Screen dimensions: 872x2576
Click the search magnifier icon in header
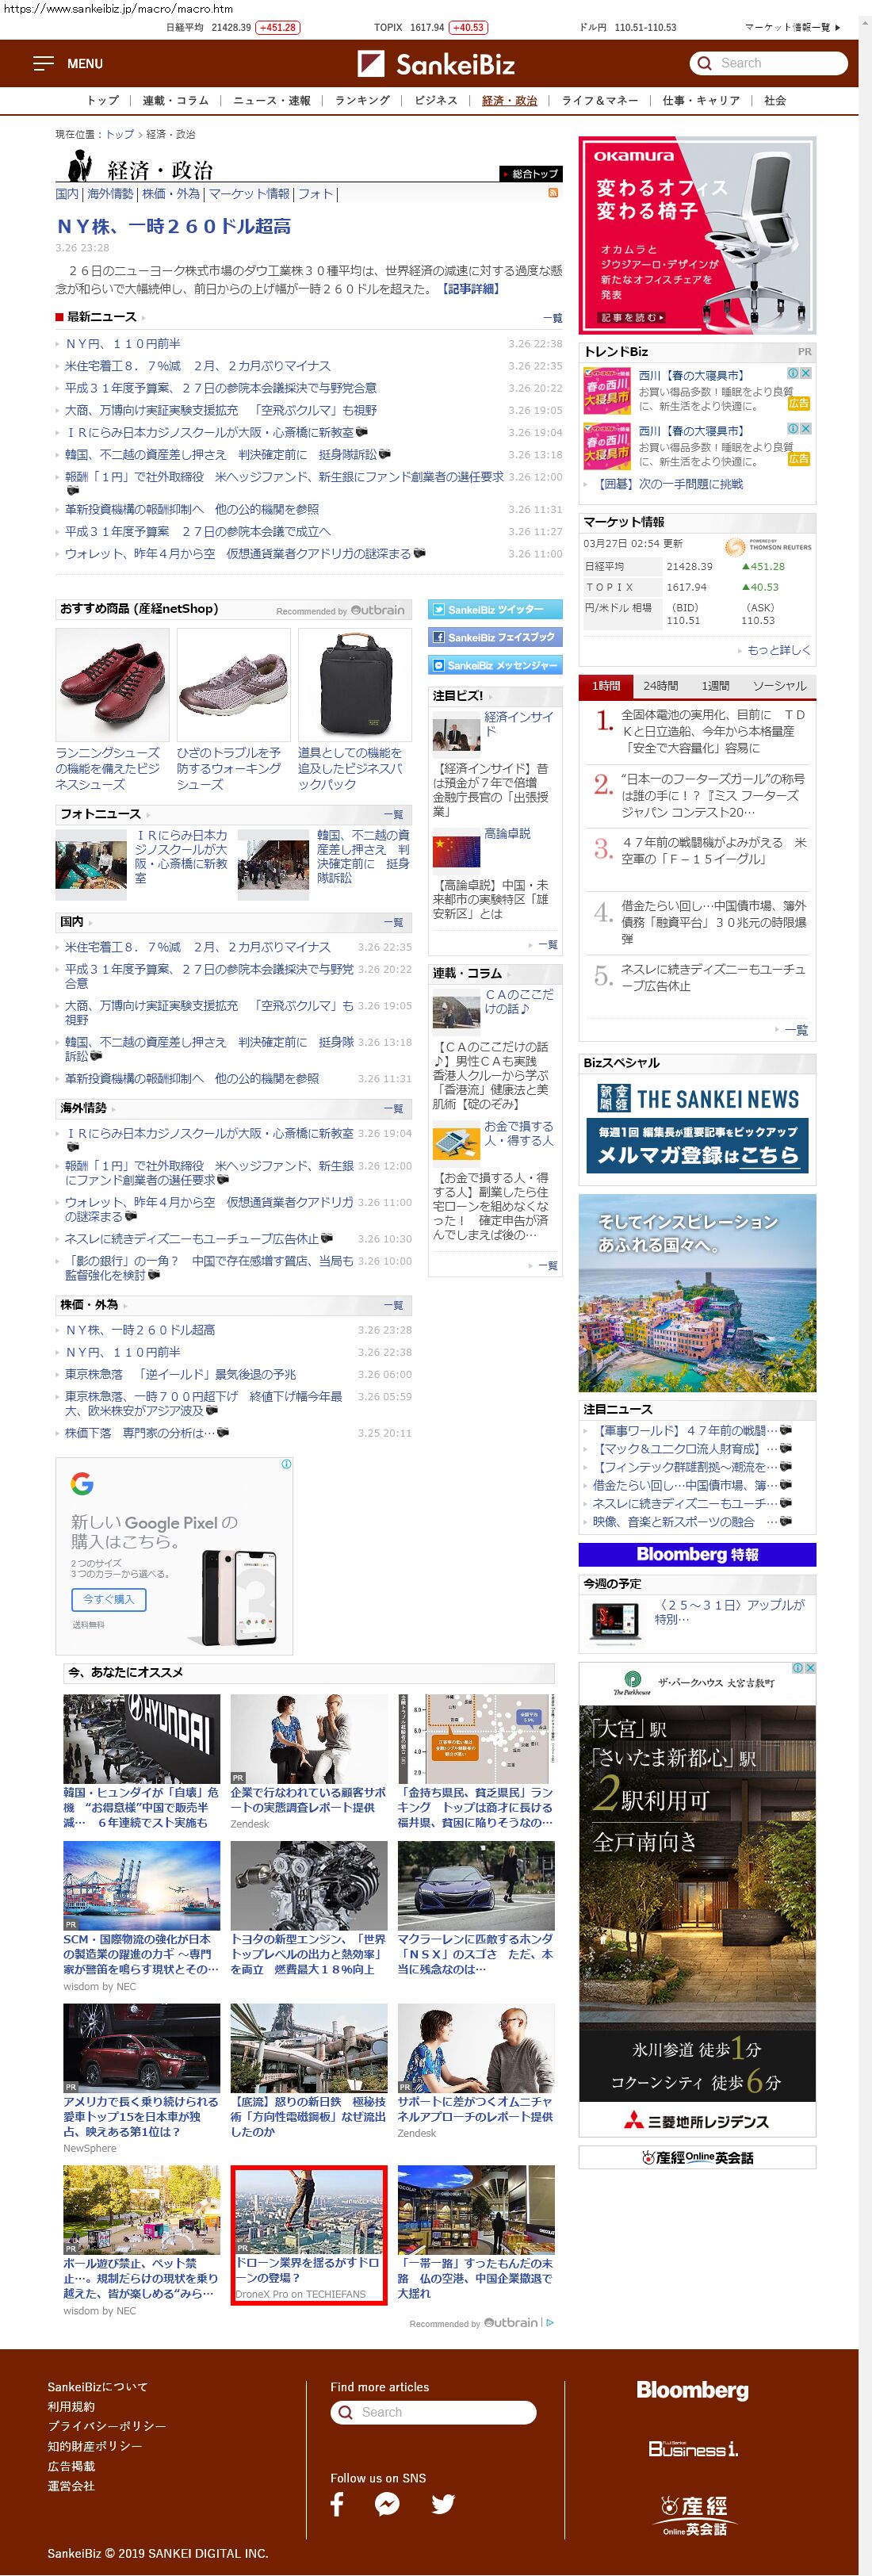[705, 63]
